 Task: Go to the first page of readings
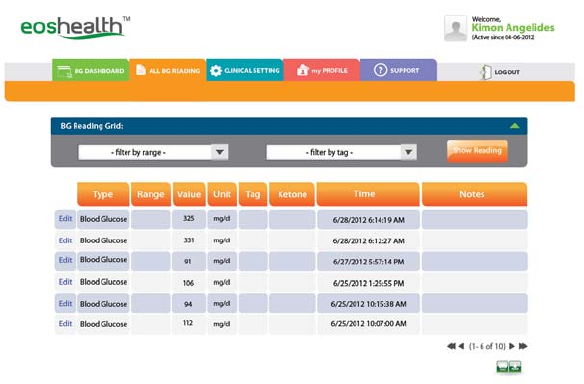coord(451,346)
